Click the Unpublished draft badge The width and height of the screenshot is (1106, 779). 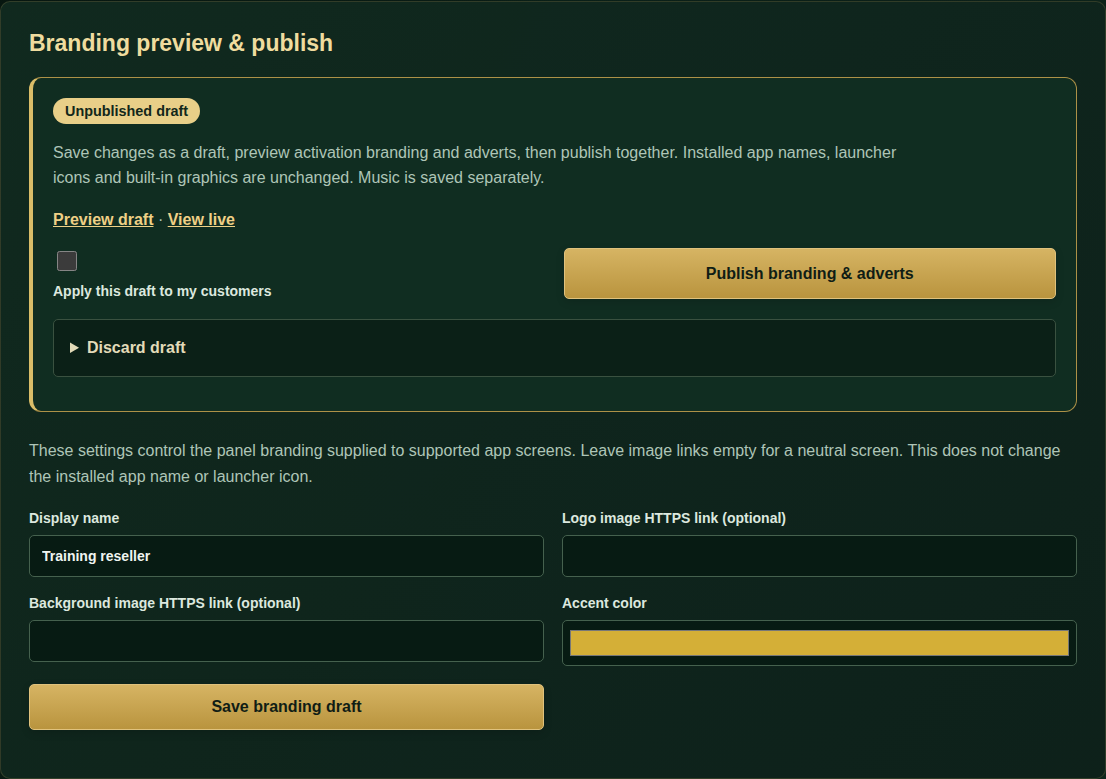(126, 111)
